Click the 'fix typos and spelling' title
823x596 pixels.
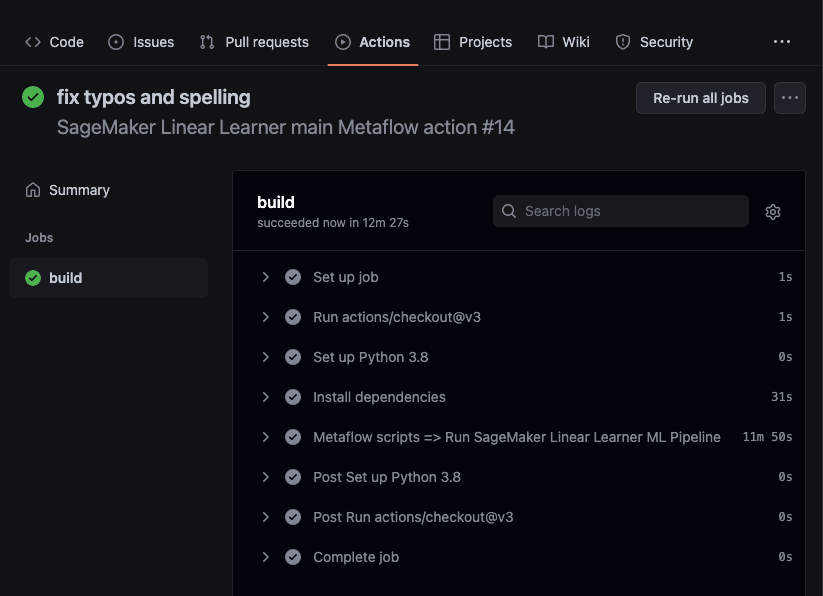coord(153,98)
